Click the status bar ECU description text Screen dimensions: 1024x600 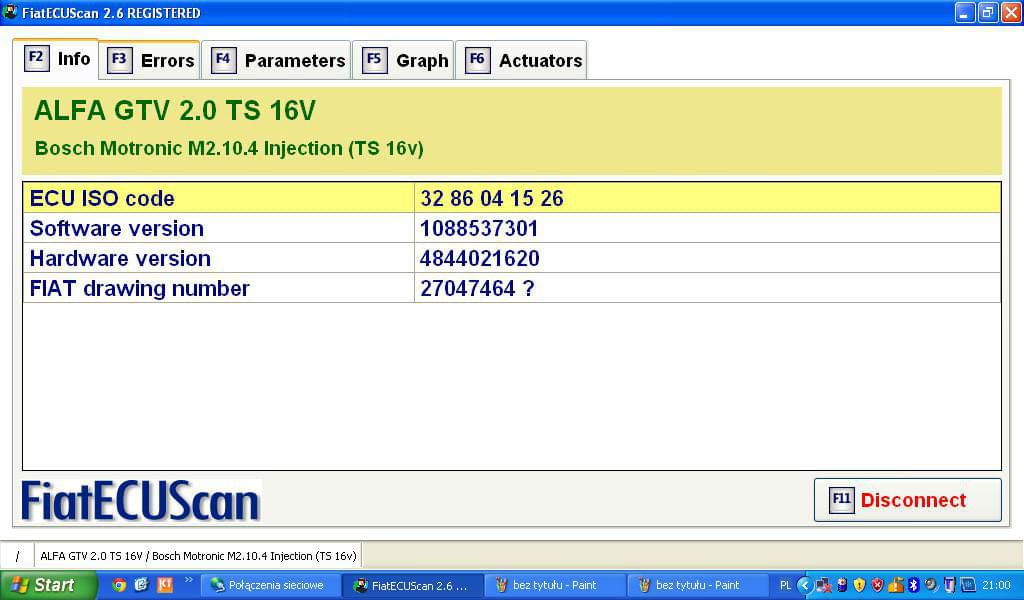click(199, 556)
